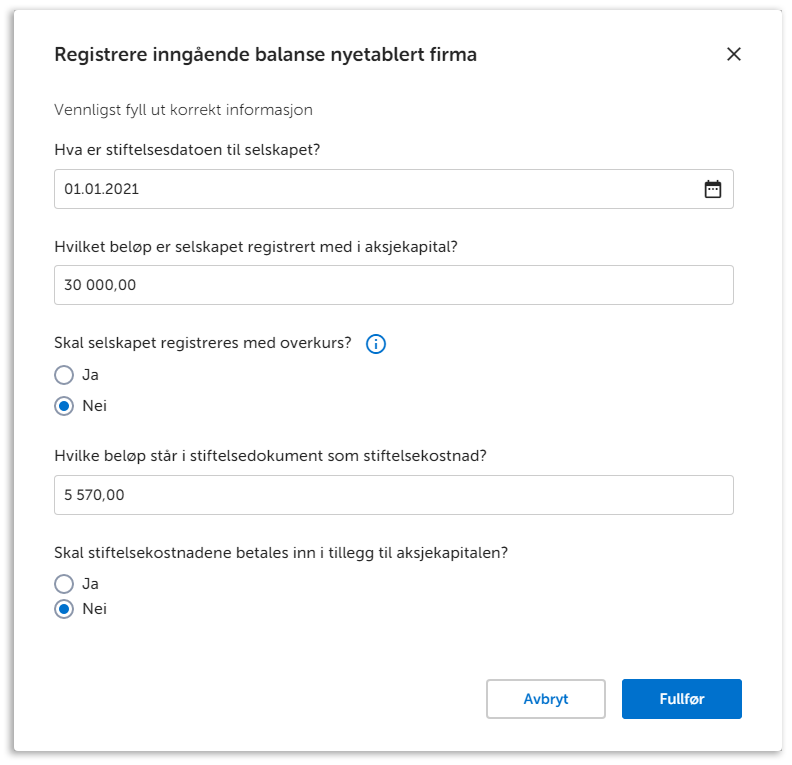792x765 pixels.
Task: Click the stiftelsedokument stiftelsekostnad question label
Action: pyautogui.click(x=270, y=456)
